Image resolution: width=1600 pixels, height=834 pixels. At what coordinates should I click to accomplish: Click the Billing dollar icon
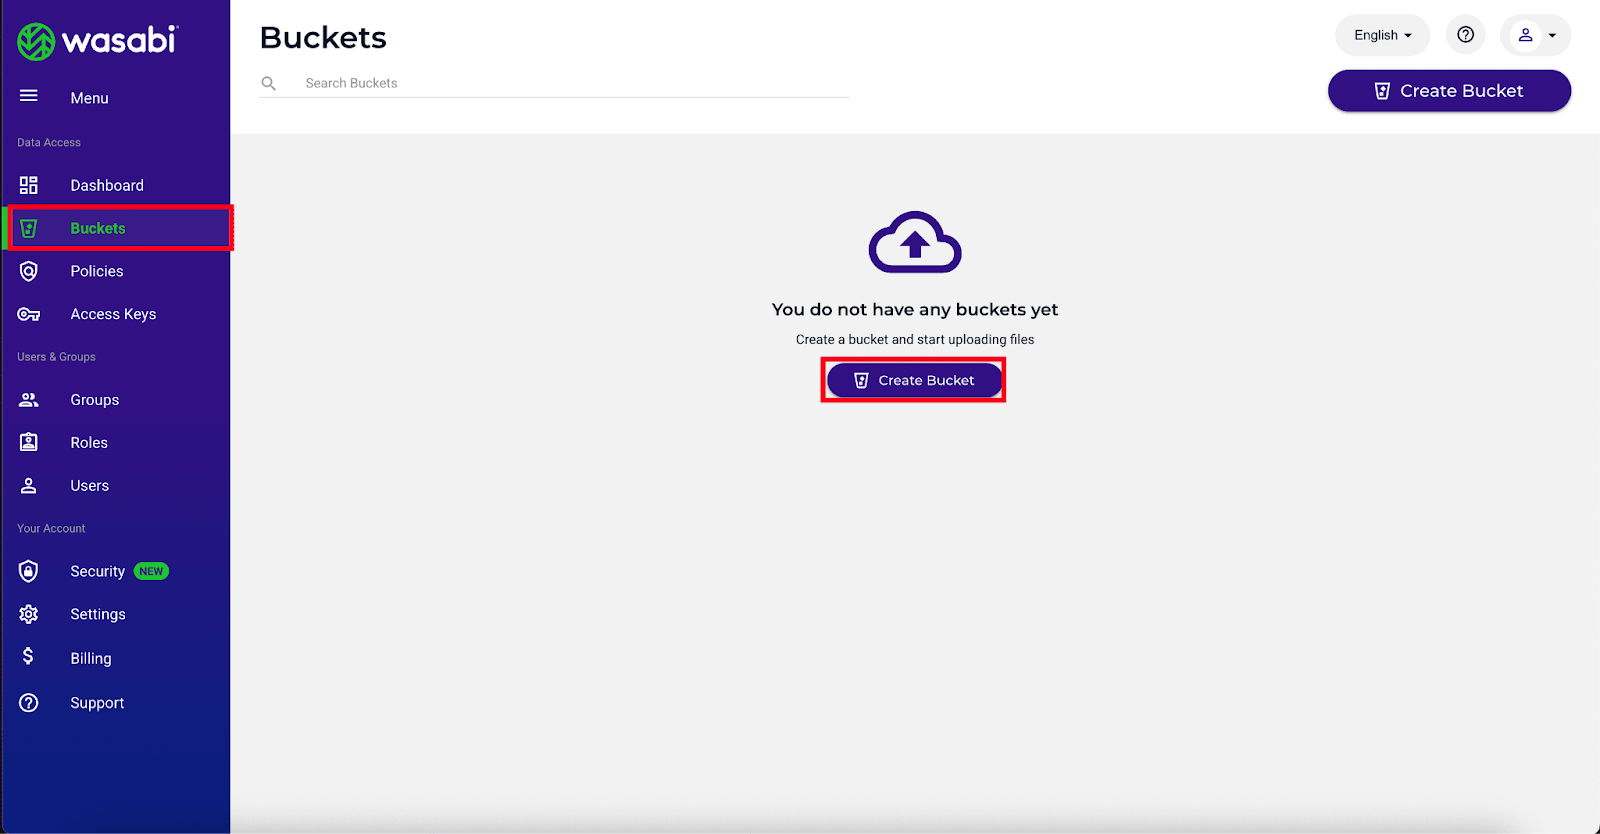click(x=28, y=656)
